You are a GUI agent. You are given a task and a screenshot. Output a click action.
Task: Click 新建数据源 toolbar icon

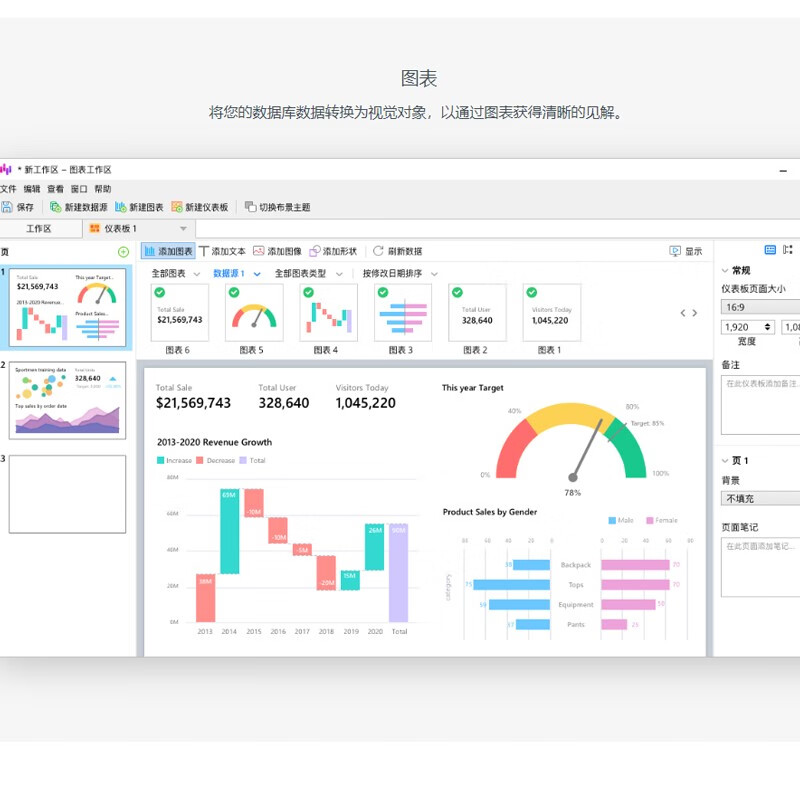click(x=56, y=207)
